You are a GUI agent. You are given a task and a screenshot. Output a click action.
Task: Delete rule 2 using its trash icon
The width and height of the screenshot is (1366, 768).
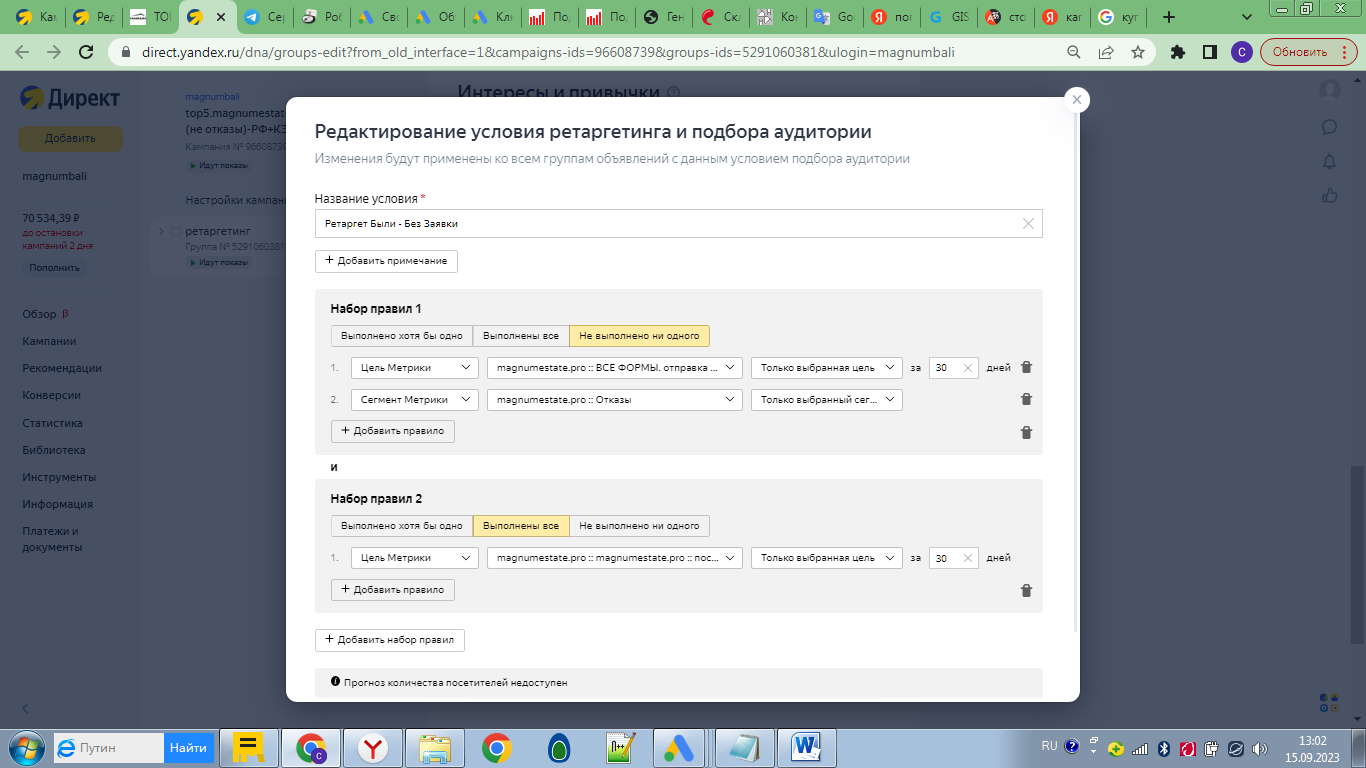click(x=1025, y=399)
